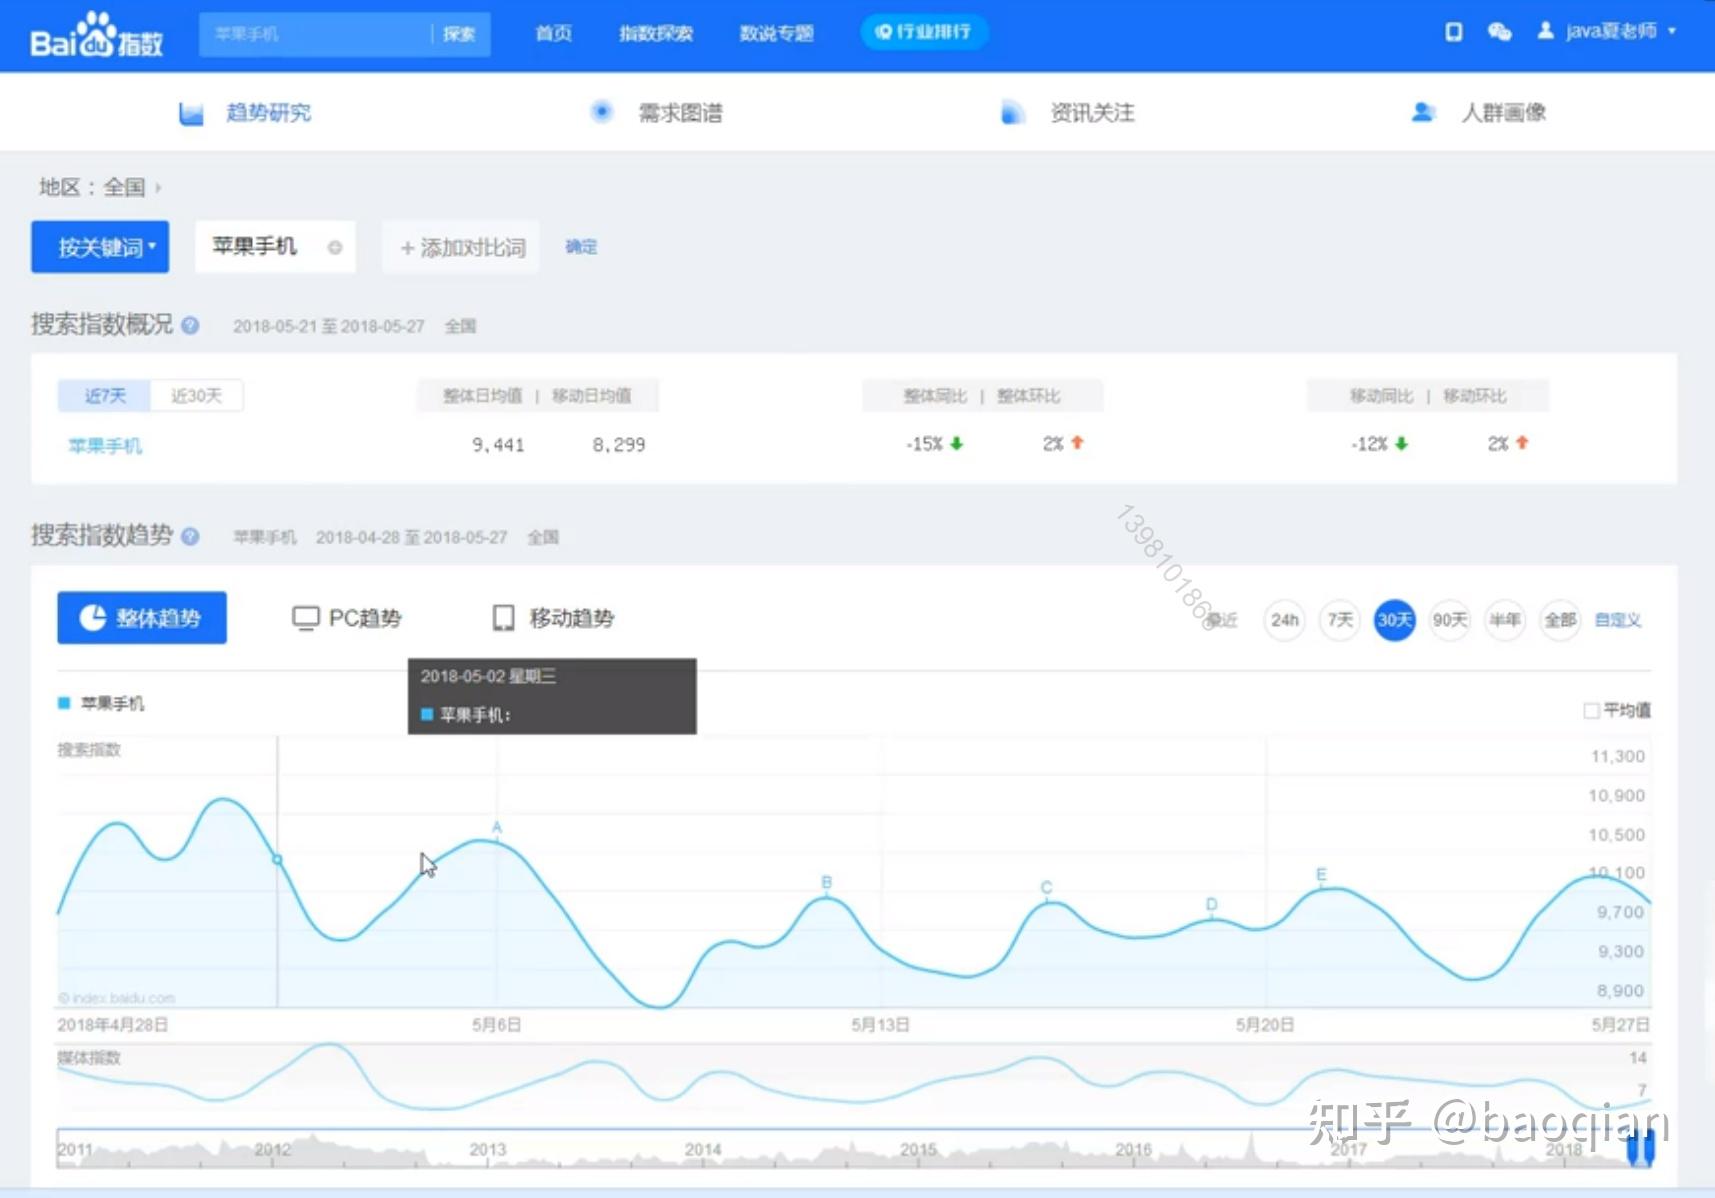Viewport: 1715px width, 1198px height.
Task: Show the 移动趋势 chart
Action: pos(553,618)
